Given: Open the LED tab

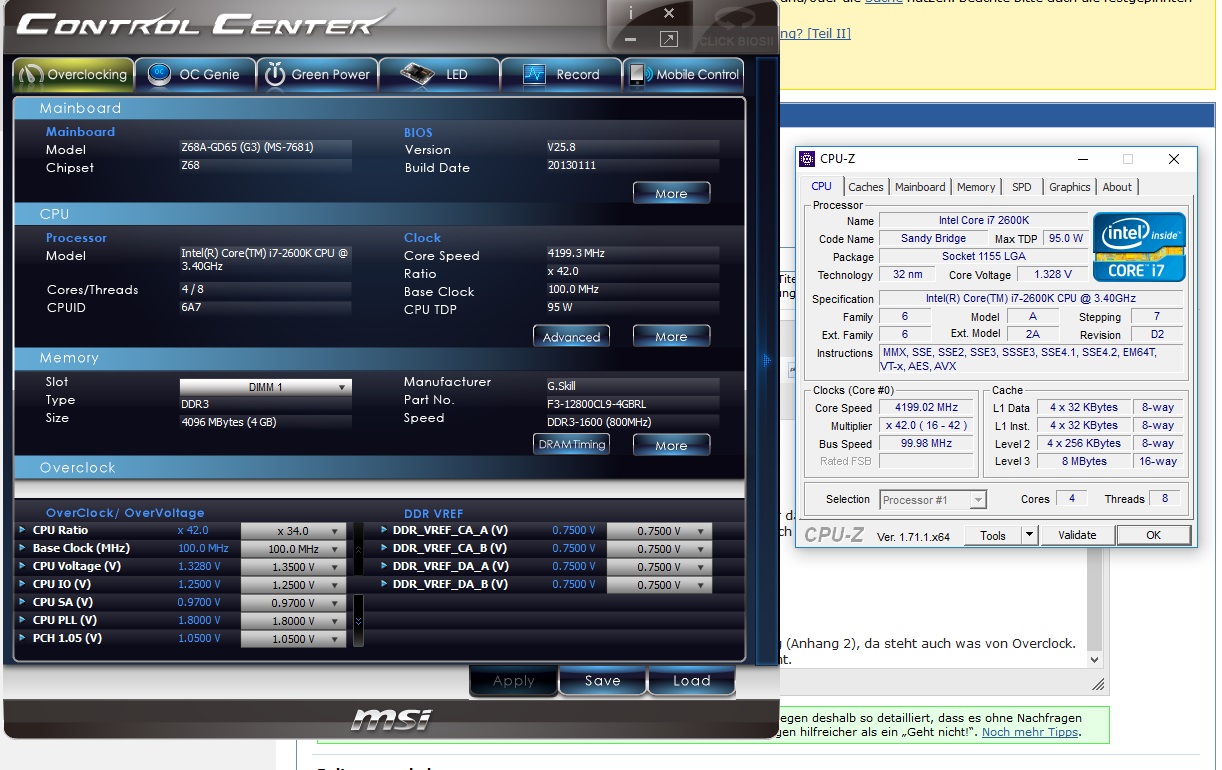Looking at the screenshot, I should point(439,74).
